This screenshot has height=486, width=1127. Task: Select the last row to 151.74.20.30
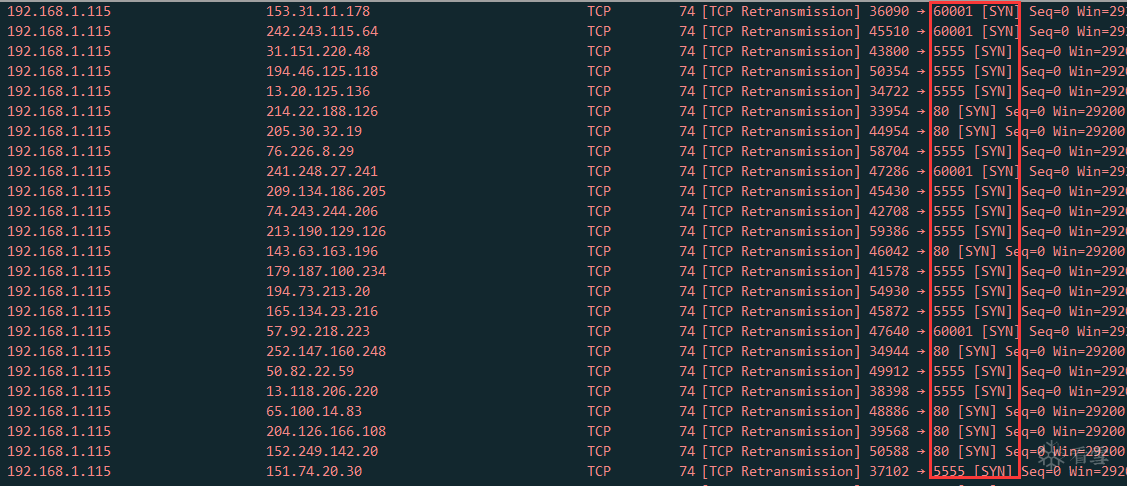pyautogui.click(x=314, y=471)
